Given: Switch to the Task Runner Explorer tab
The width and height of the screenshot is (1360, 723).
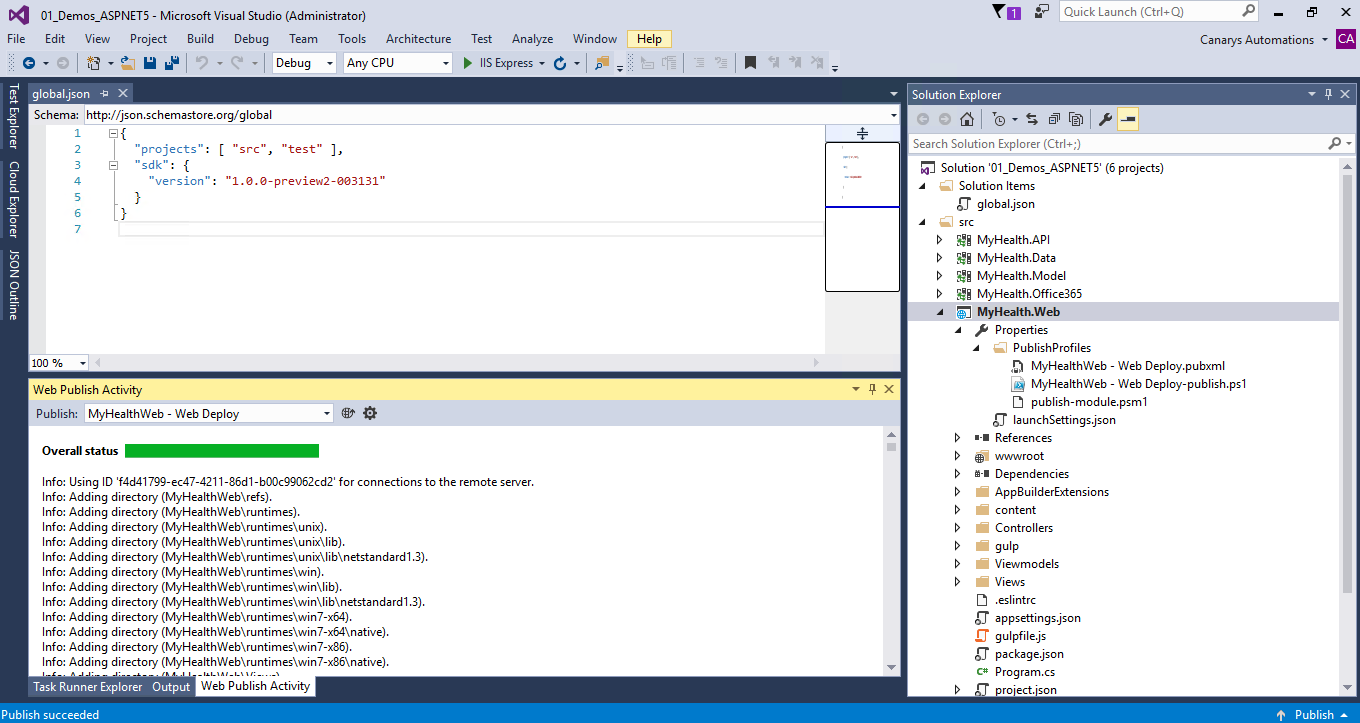Looking at the screenshot, I should coord(88,687).
